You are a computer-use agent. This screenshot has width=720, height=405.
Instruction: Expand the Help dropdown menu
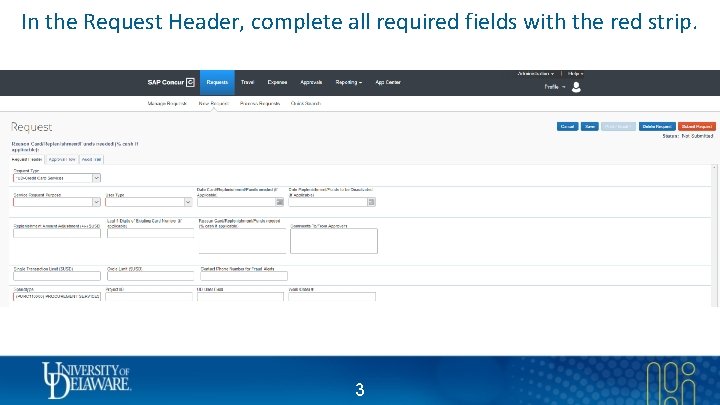(x=575, y=73)
